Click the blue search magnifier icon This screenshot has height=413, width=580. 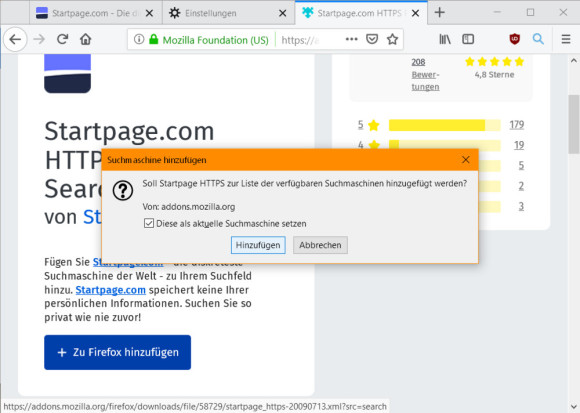pos(538,39)
